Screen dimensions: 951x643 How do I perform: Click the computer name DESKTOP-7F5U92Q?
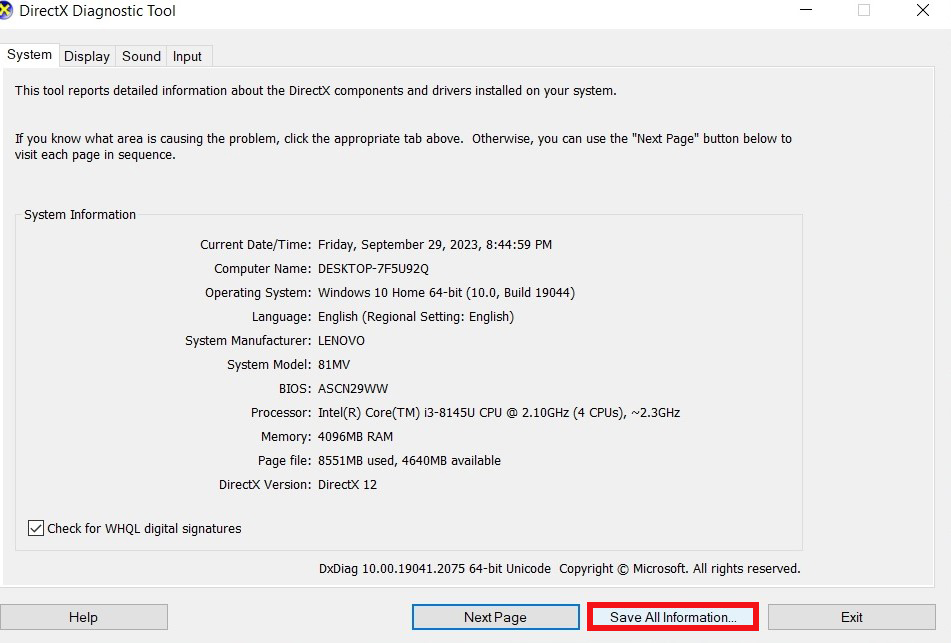click(x=373, y=269)
